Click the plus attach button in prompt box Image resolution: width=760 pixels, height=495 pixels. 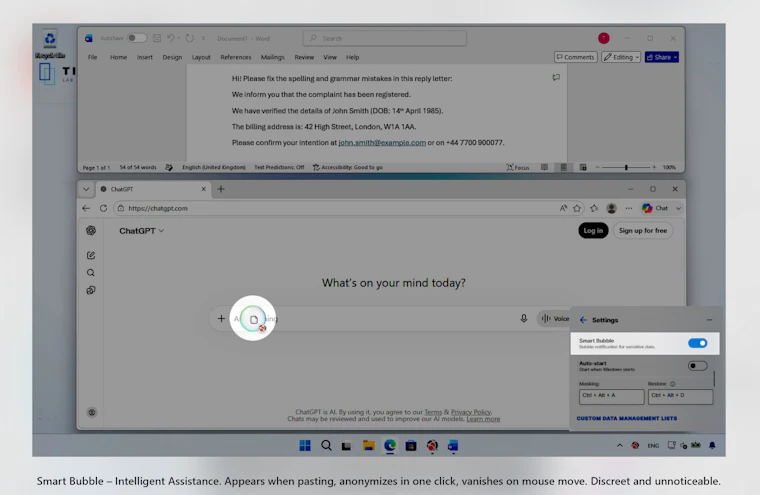(221, 319)
